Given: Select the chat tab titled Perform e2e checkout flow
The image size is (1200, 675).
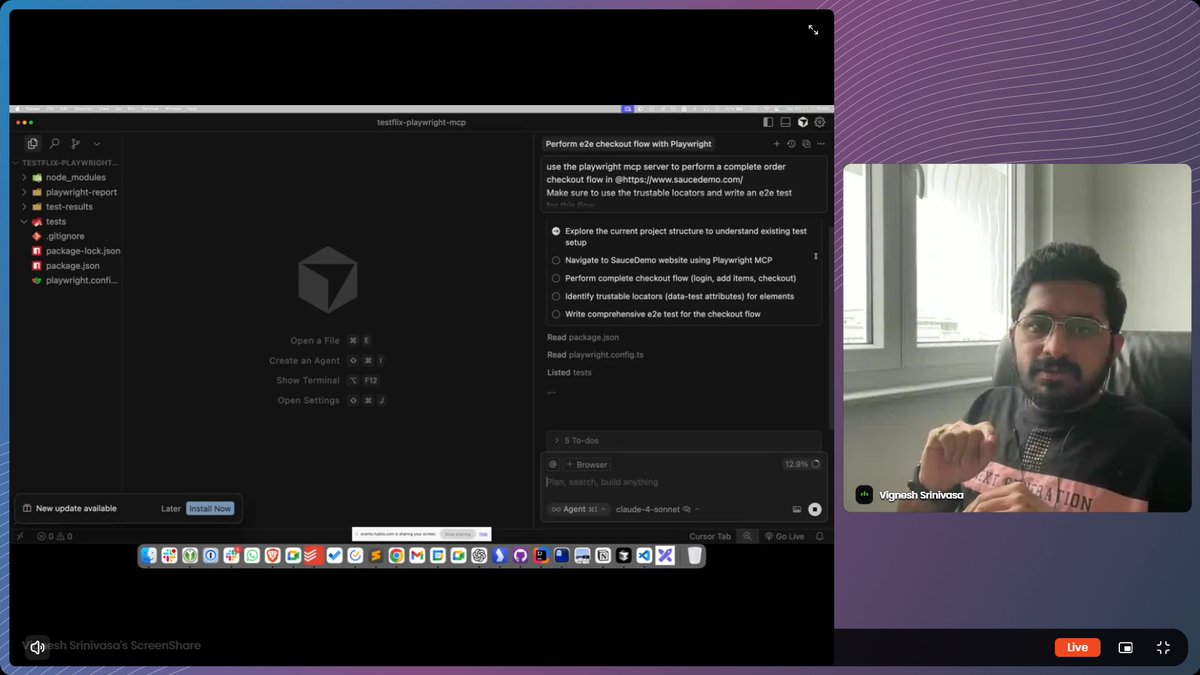Looking at the screenshot, I should (x=628, y=144).
